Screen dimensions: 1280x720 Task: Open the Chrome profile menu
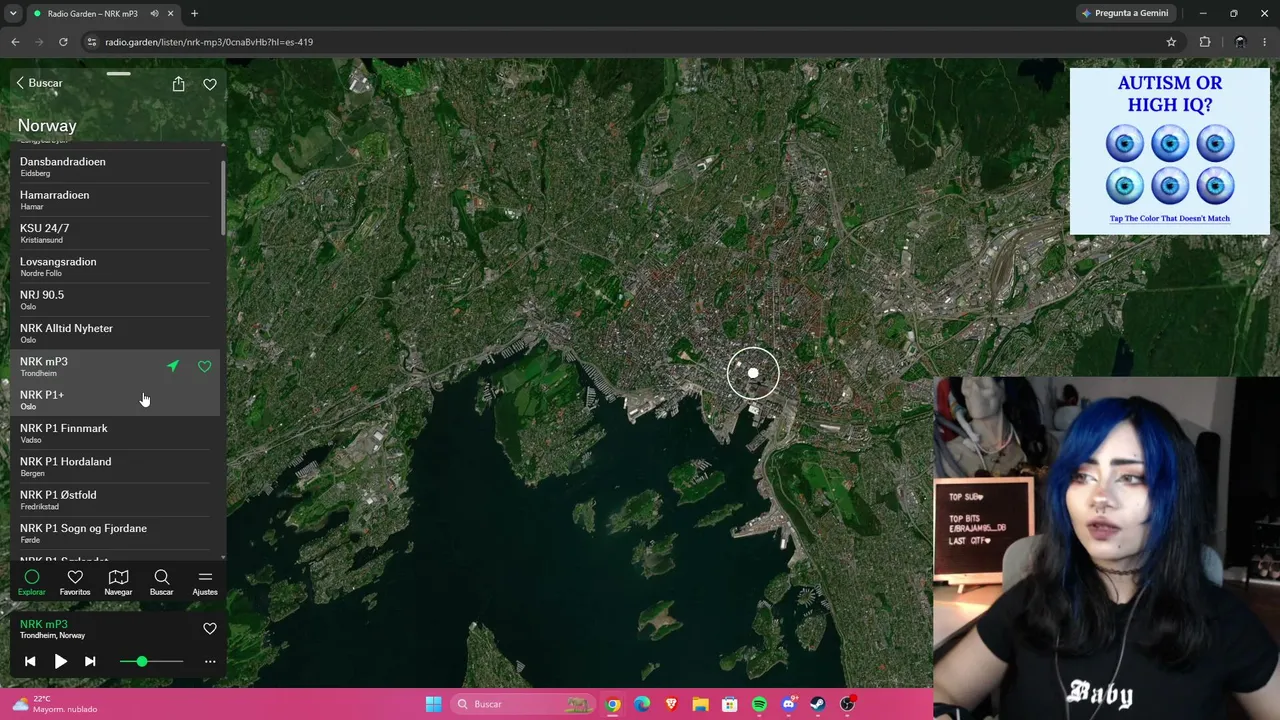1240,42
